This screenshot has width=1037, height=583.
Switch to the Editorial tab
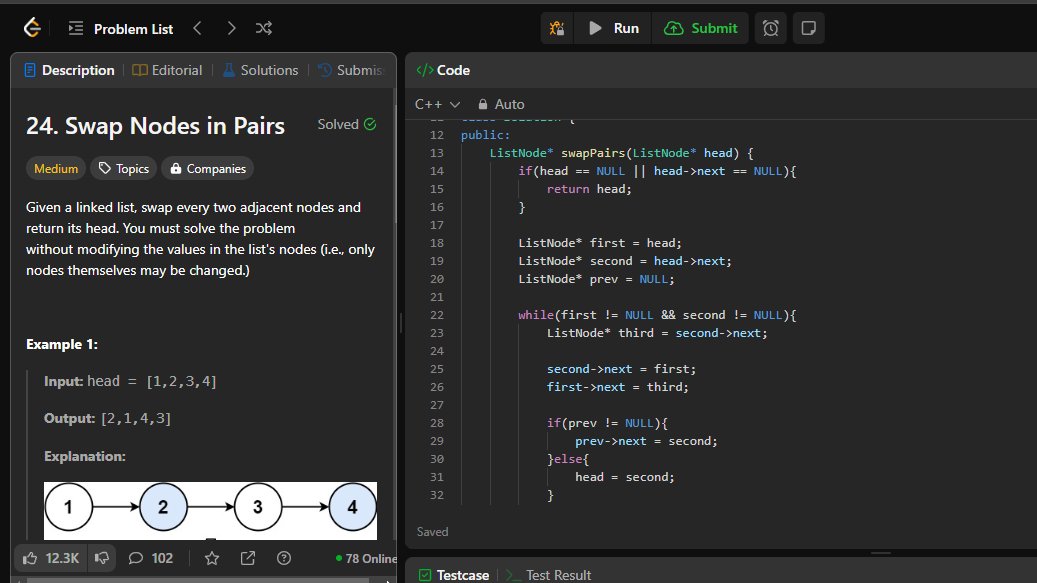pyautogui.click(x=167, y=70)
